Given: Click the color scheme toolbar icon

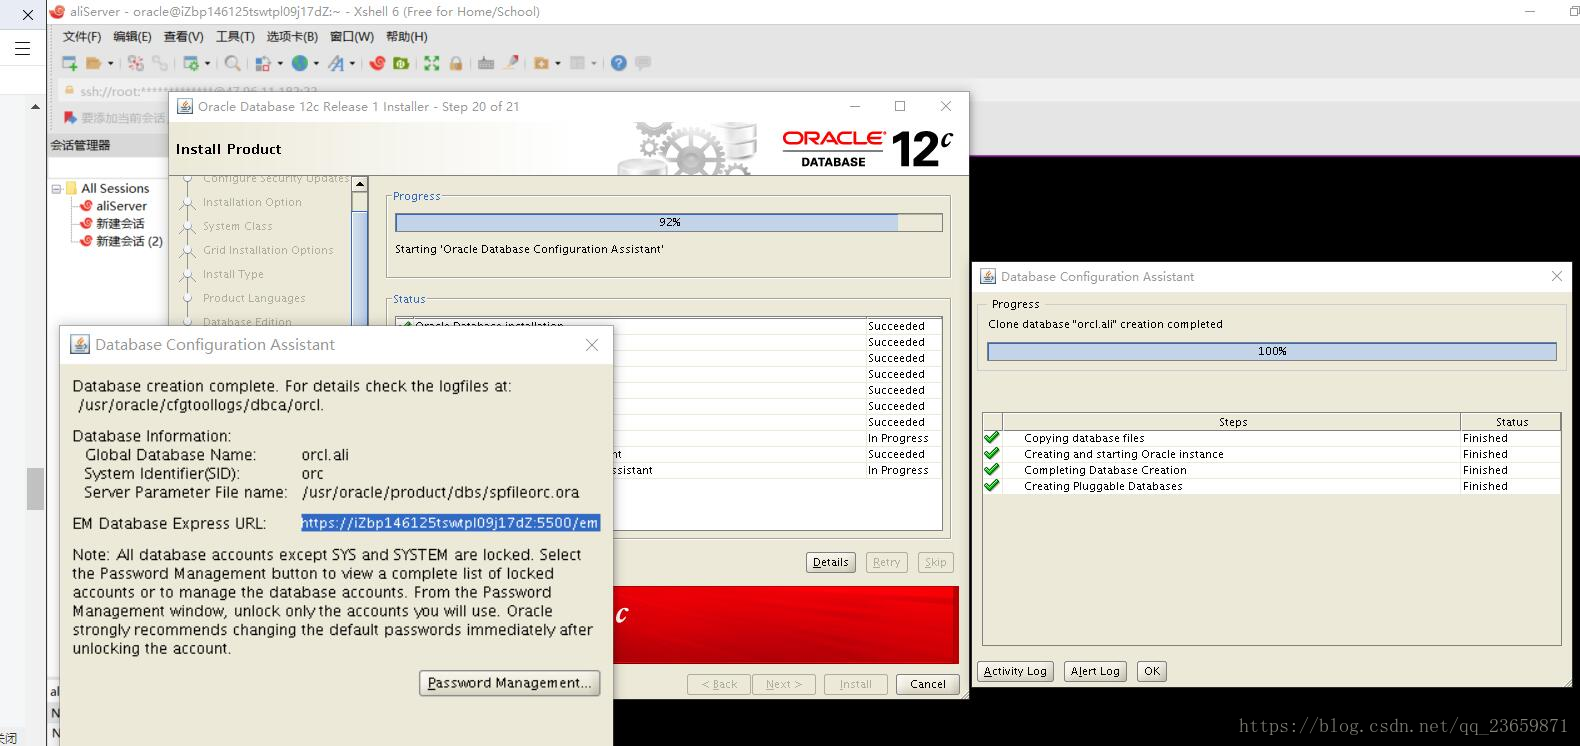Looking at the screenshot, I should tap(263, 63).
